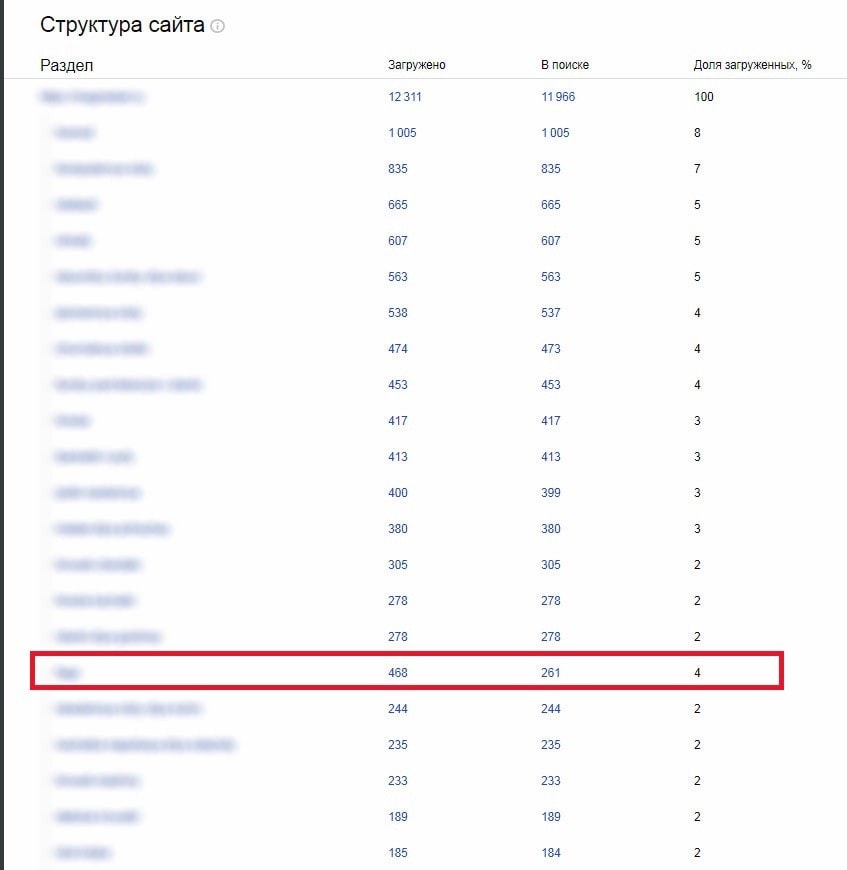Open the 399 link under В поиске
Image resolution: width=847 pixels, height=870 pixels.
pos(551,493)
